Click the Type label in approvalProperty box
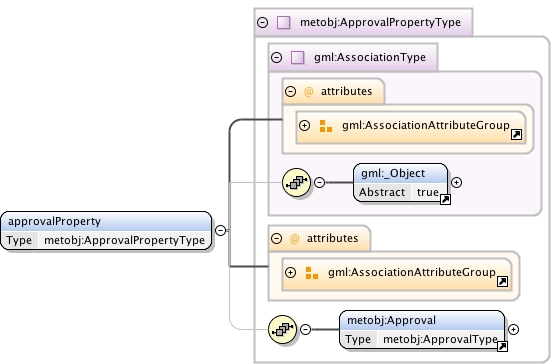 pos(19,240)
